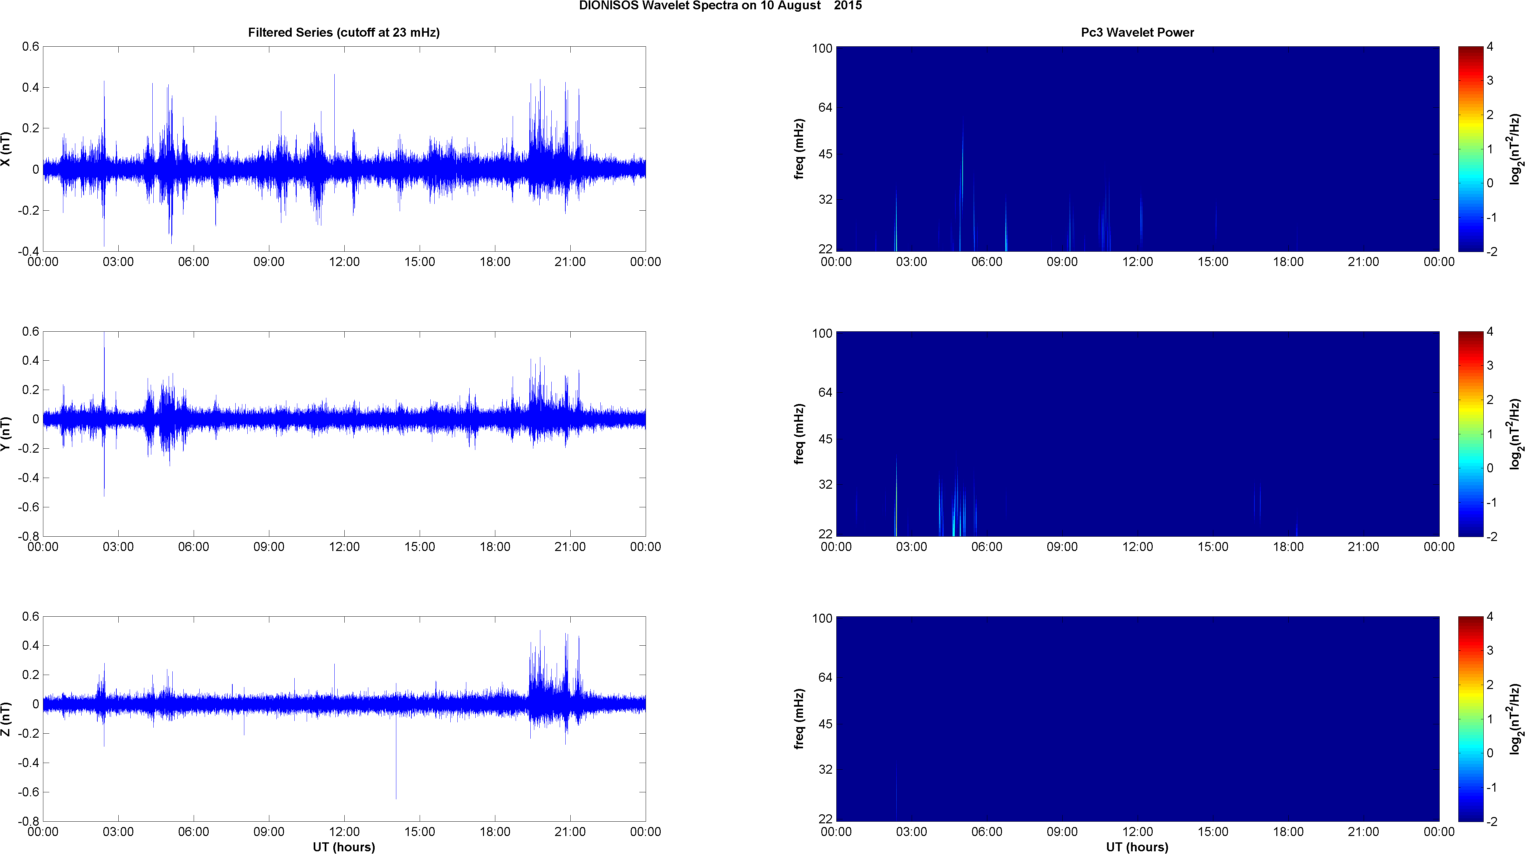
Task: Click the UT (hours) label under Z plot
Action: 344,847
